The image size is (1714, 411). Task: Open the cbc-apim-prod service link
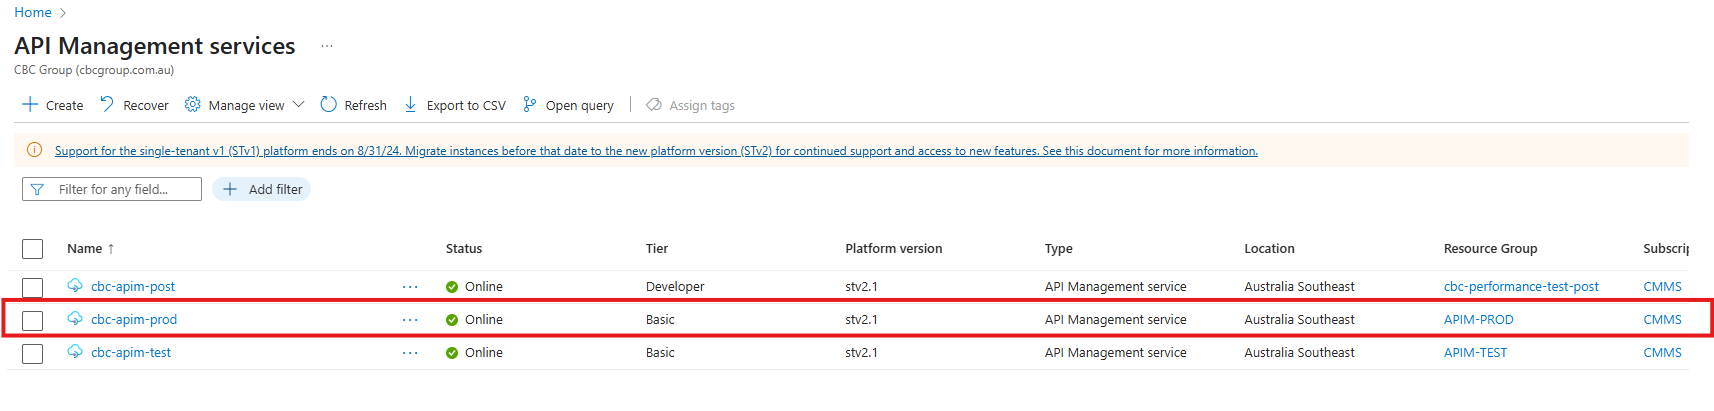pos(134,320)
